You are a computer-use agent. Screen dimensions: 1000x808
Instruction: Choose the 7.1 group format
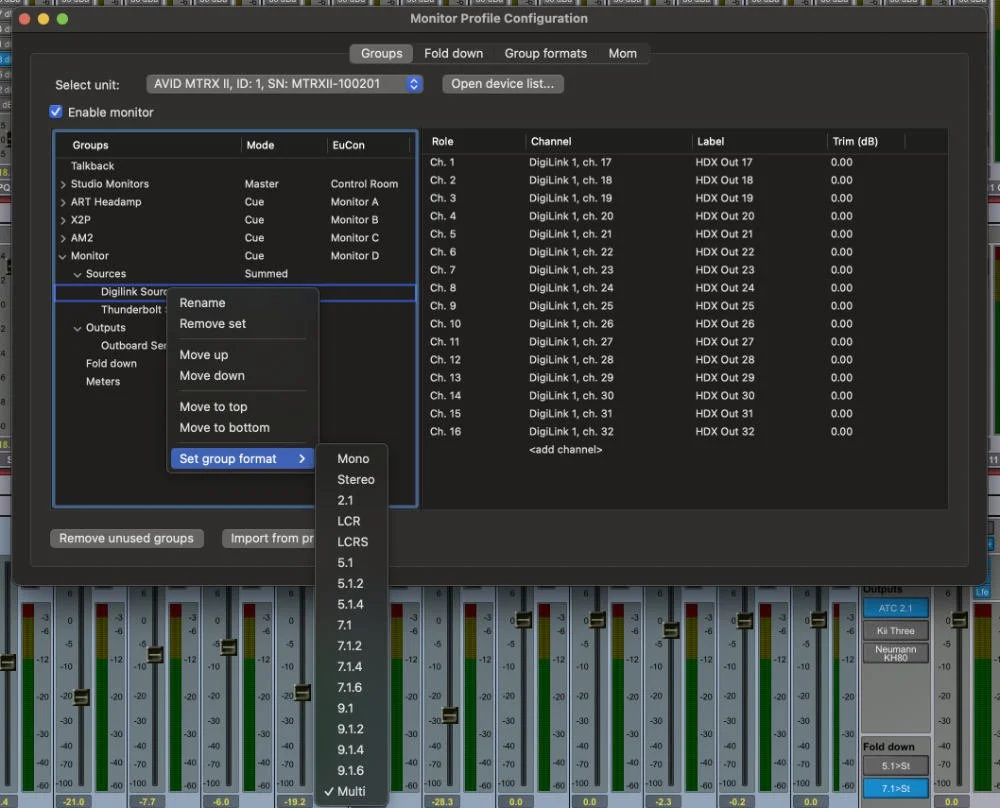click(351, 625)
